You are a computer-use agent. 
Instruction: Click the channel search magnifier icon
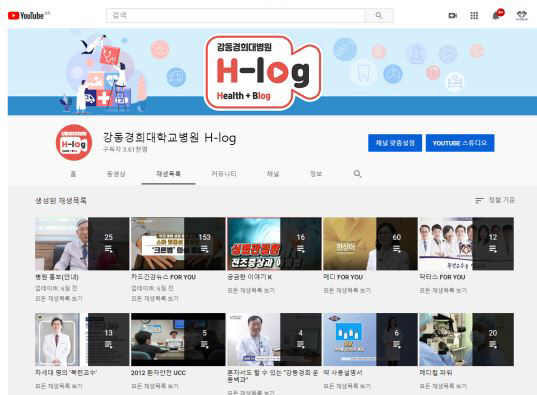[x=358, y=174]
